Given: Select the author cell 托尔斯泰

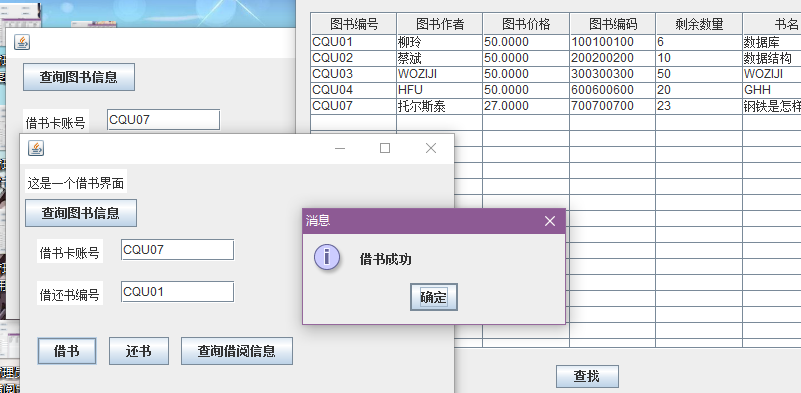Looking at the screenshot, I should coord(439,106).
